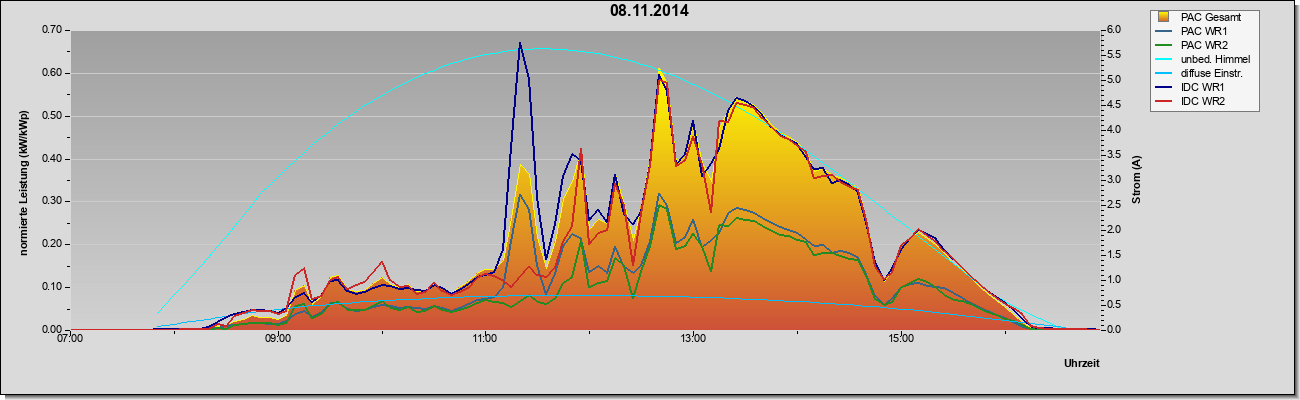Click the 07:00 time axis tick
This screenshot has height=400, width=1300.
pyautogui.click(x=70, y=340)
